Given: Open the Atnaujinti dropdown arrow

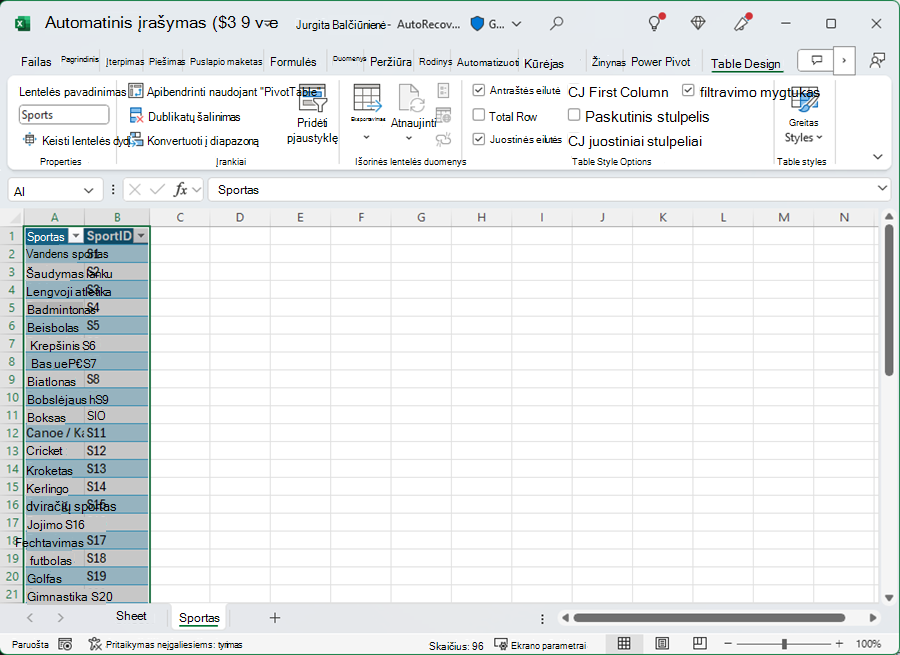Looking at the screenshot, I should tap(409, 138).
